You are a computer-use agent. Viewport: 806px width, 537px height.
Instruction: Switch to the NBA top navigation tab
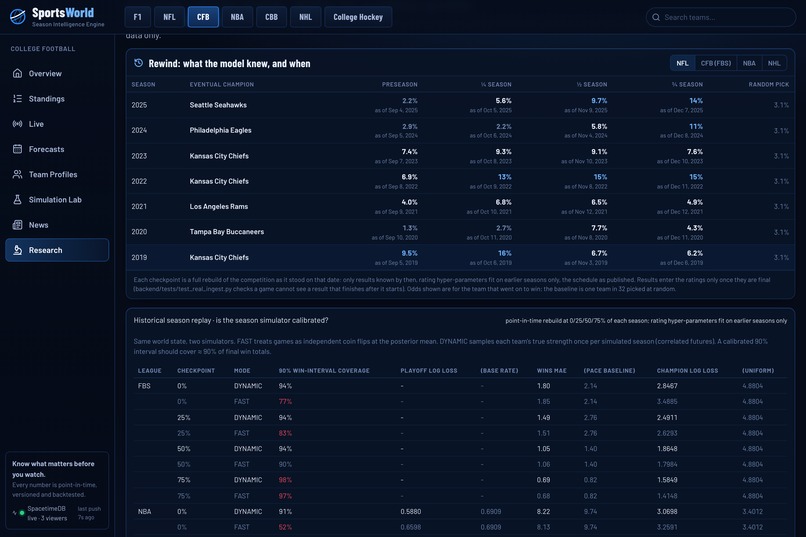[237, 17]
